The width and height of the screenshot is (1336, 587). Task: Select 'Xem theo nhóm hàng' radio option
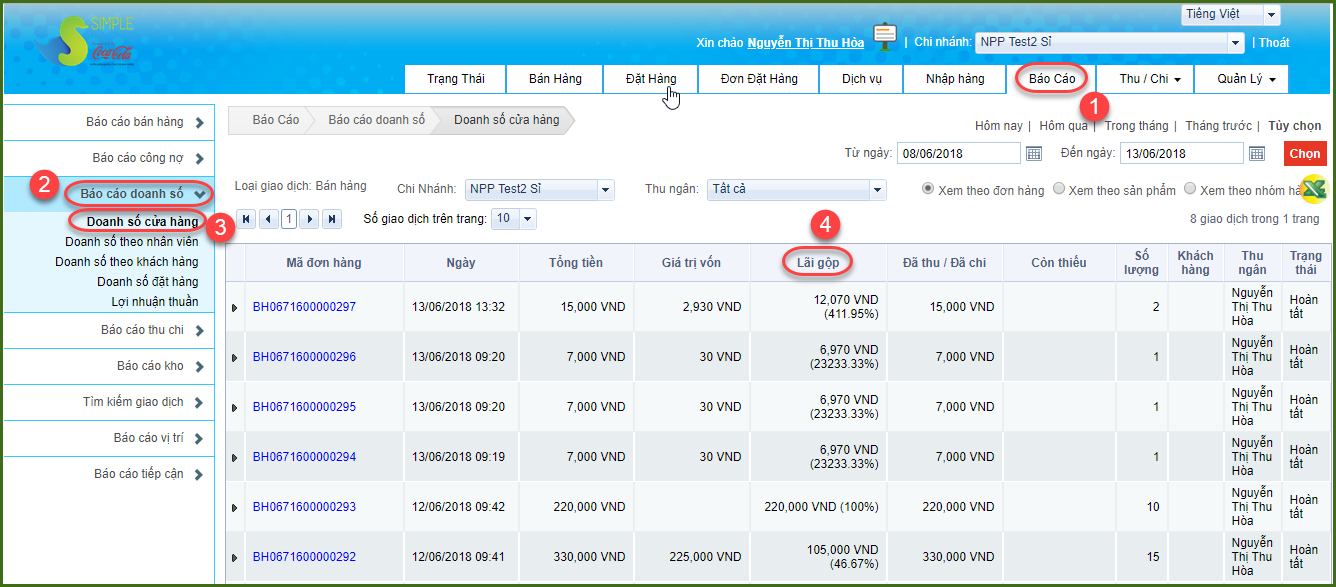pos(1190,189)
